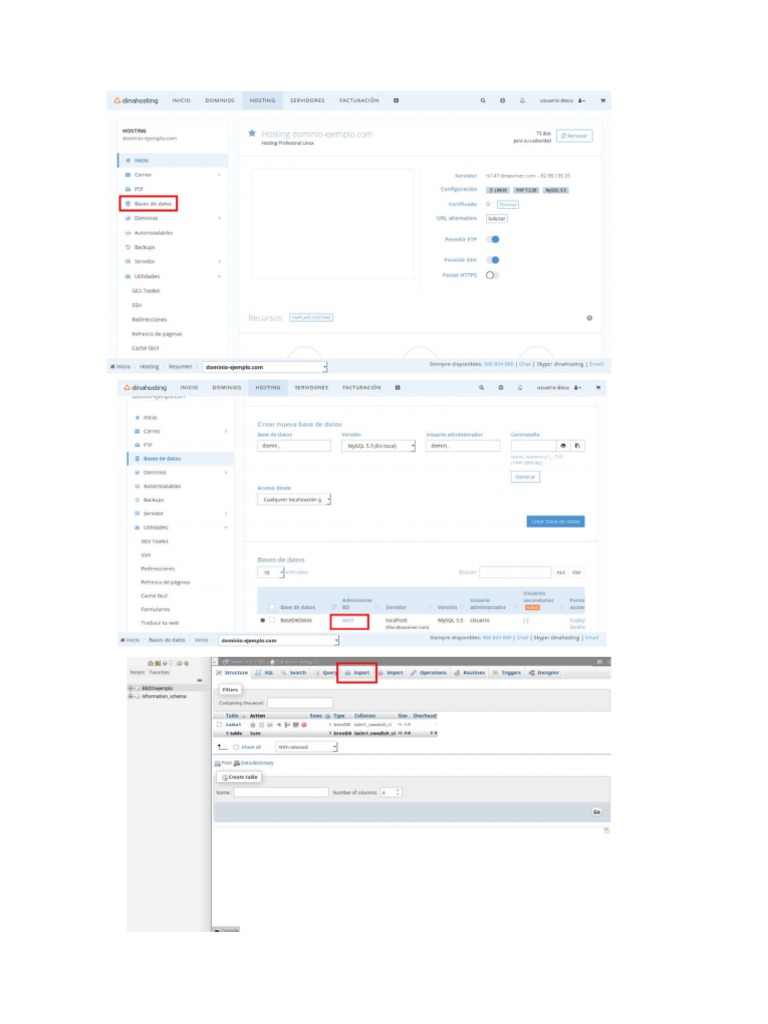
Task: Click the phpMyAdmin page settings gear in the title bar
Action: [x=600, y=662]
